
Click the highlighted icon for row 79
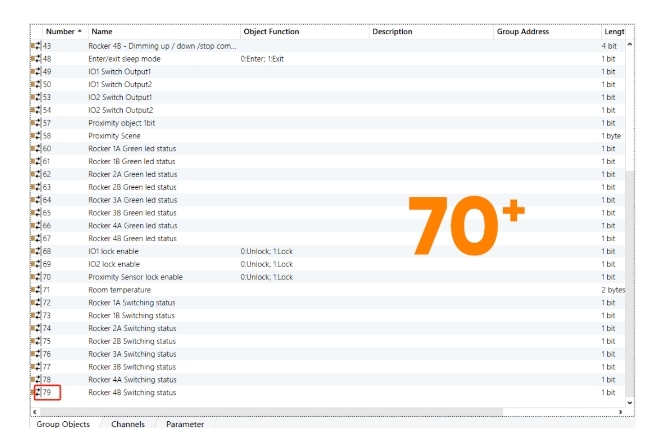pyautogui.click(x=37, y=392)
